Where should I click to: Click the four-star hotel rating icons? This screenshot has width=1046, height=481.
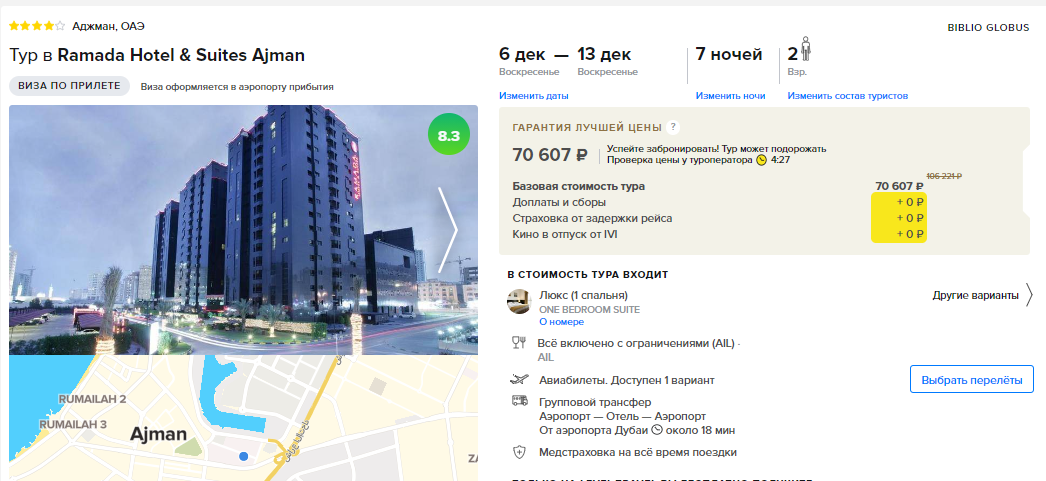pyautogui.click(x=37, y=26)
